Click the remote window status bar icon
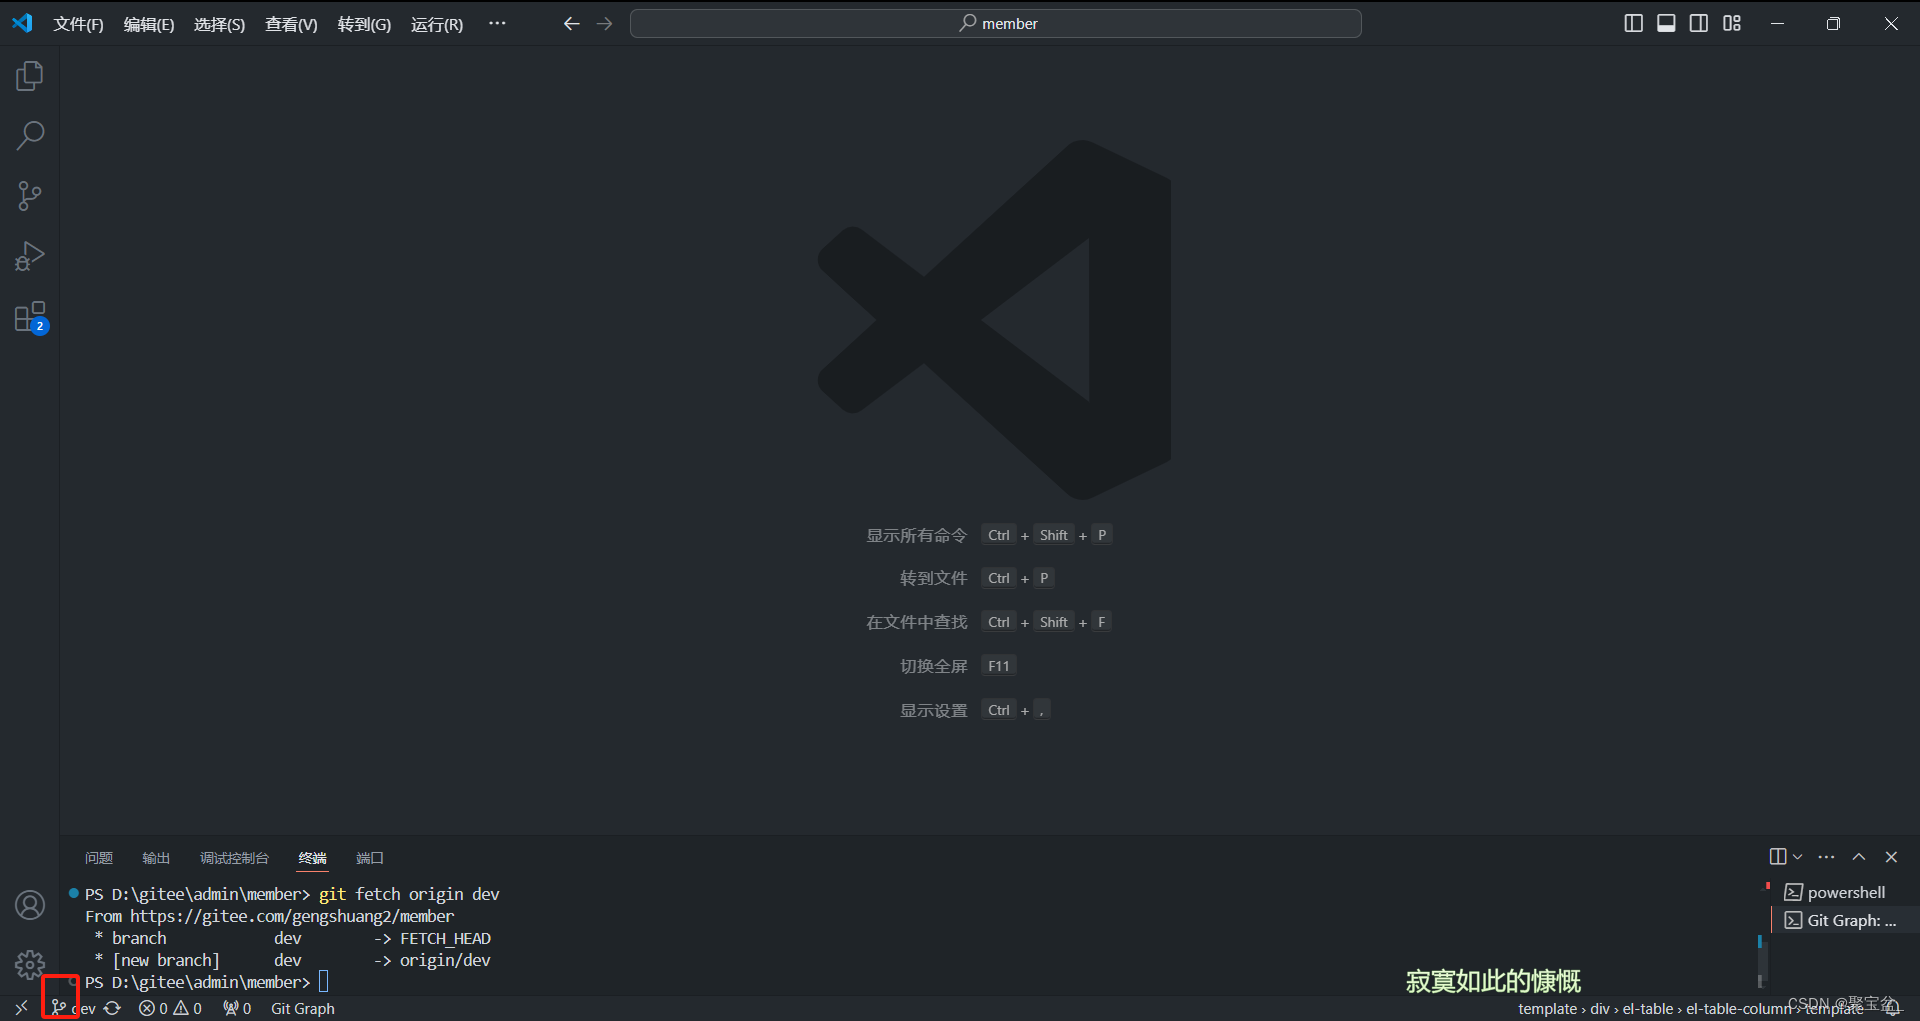This screenshot has width=1920, height=1021. coord(21,1008)
